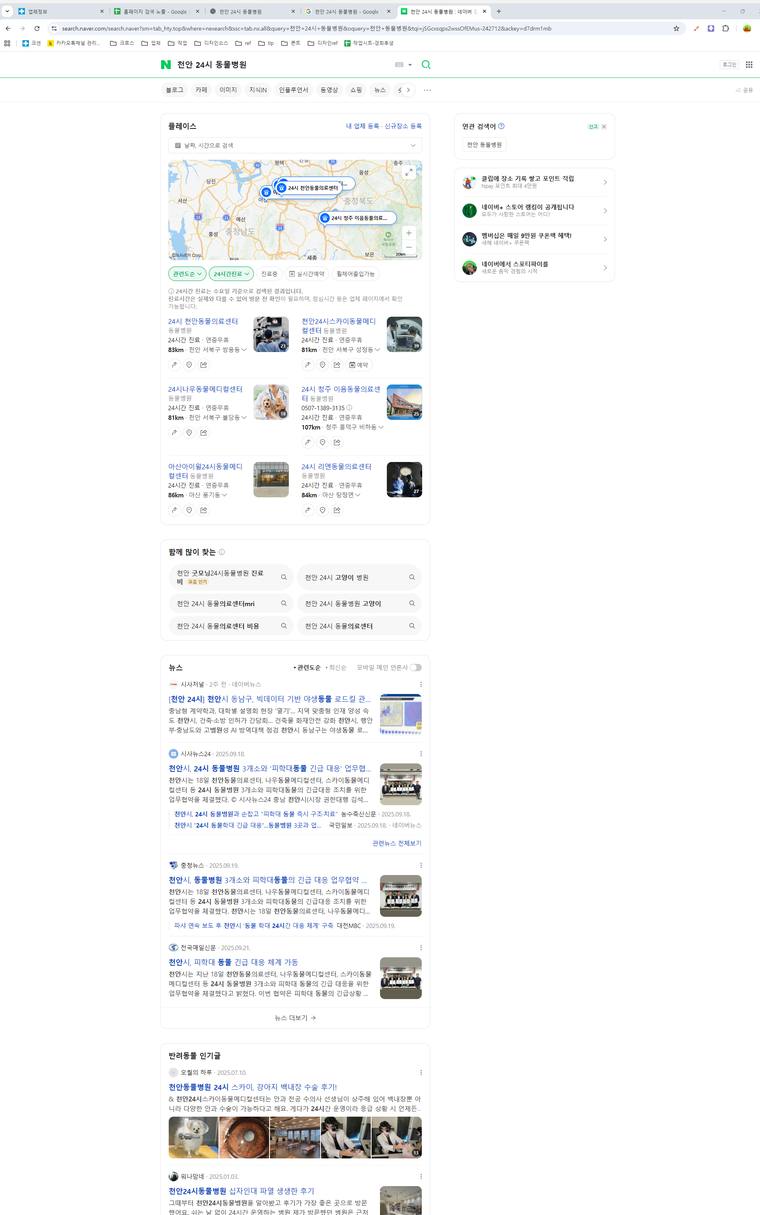Click the 내 업체 등록 link
760x1215 pixels.
click(x=362, y=126)
